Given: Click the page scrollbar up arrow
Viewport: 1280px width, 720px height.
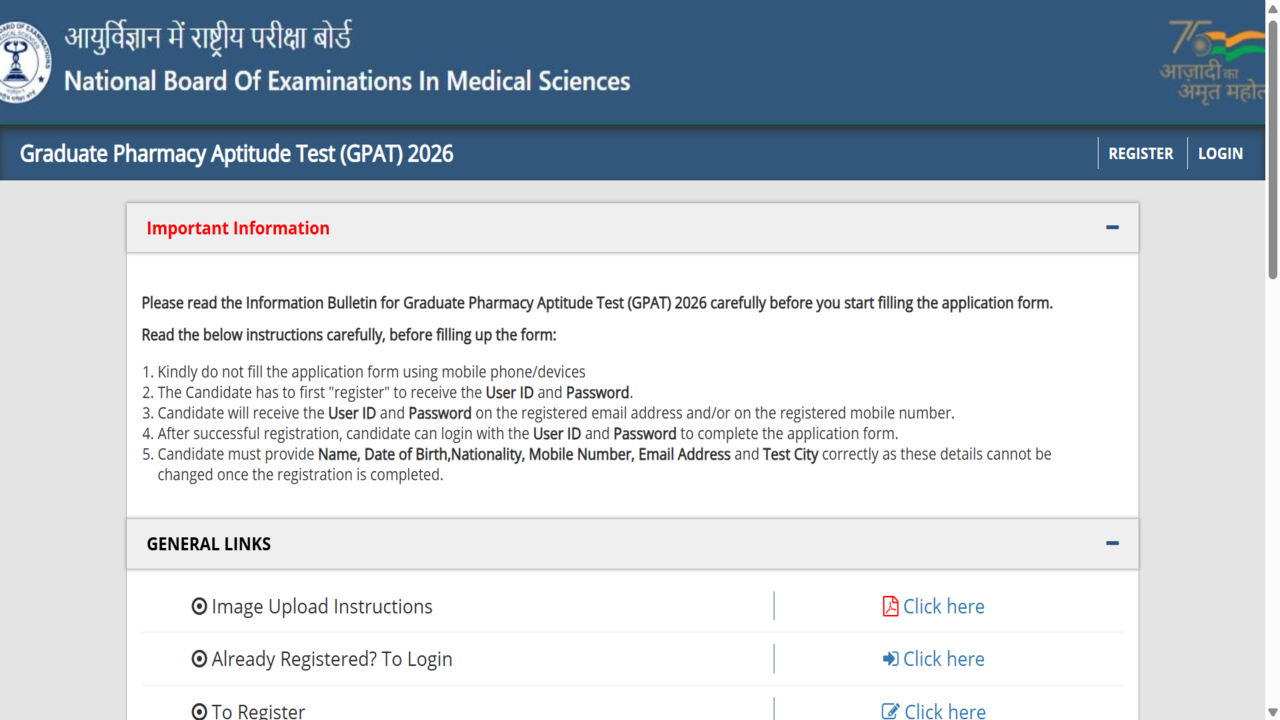Looking at the screenshot, I should pos(1272,8).
